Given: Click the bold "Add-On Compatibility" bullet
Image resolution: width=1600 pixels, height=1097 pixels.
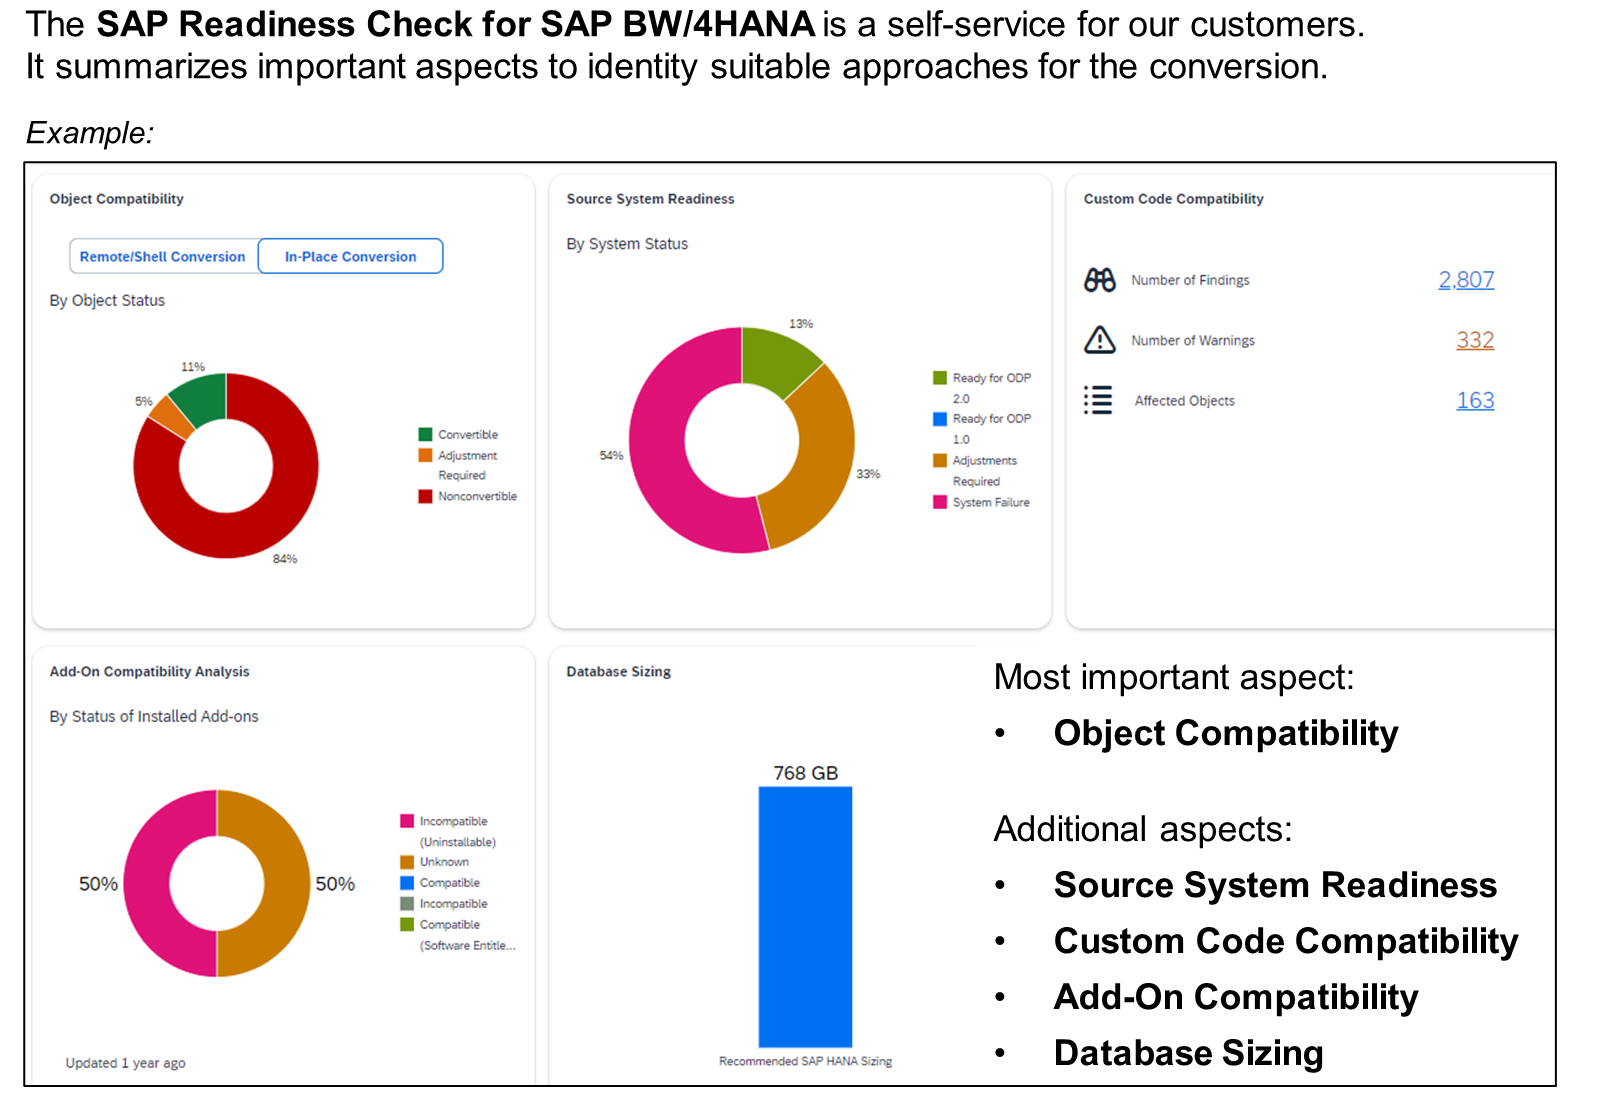Looking at the screenshot, I should 1236,997.
